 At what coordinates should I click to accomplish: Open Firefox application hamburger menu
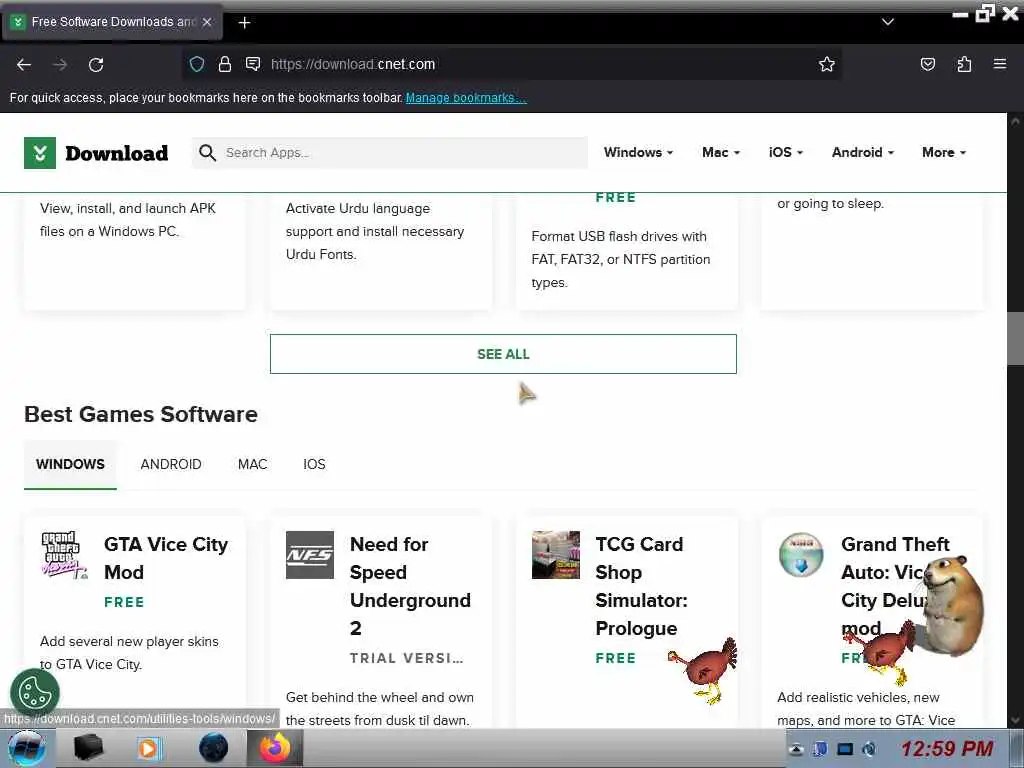coord(1000,64)
